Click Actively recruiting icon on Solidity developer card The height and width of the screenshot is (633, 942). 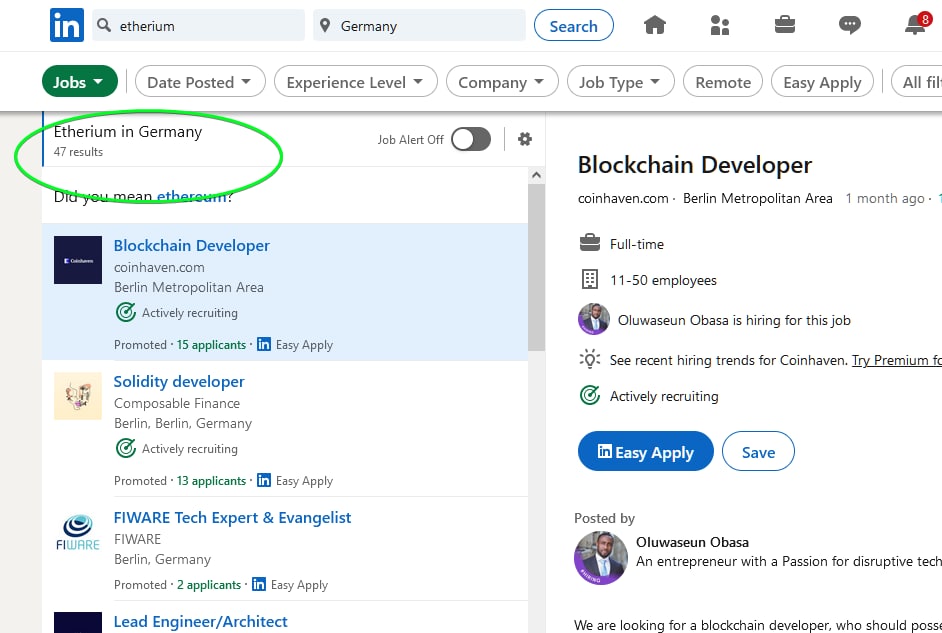click(x=126, y=448)
